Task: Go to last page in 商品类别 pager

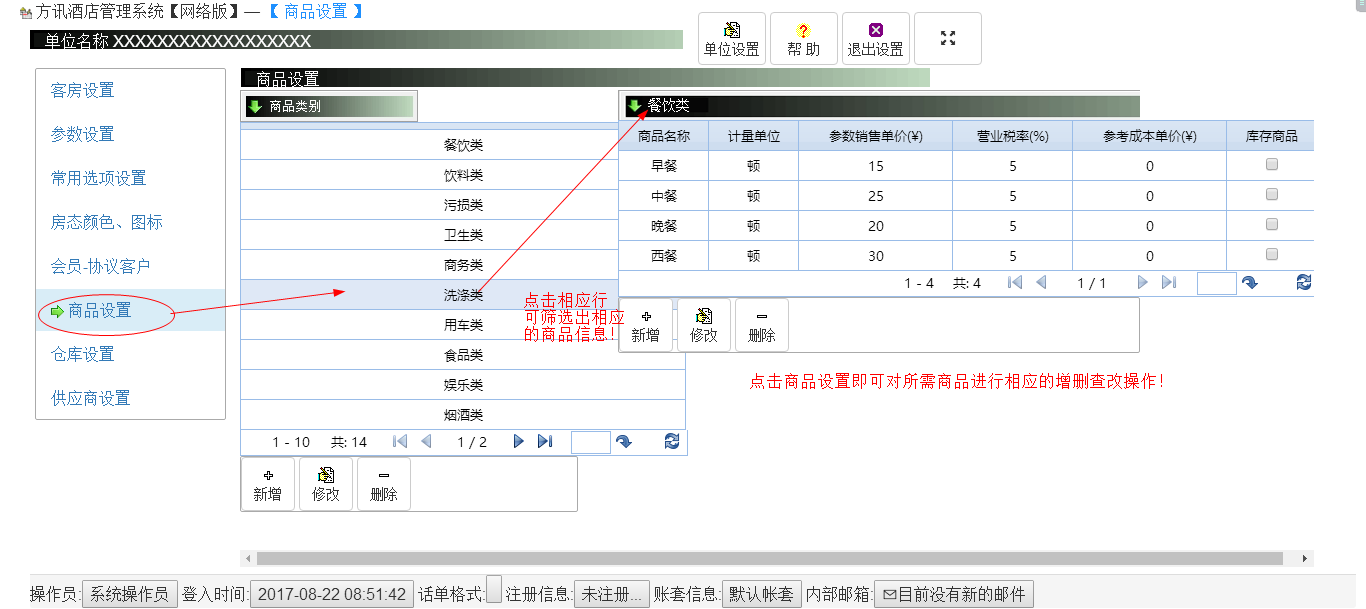Action: click(545, 441)
